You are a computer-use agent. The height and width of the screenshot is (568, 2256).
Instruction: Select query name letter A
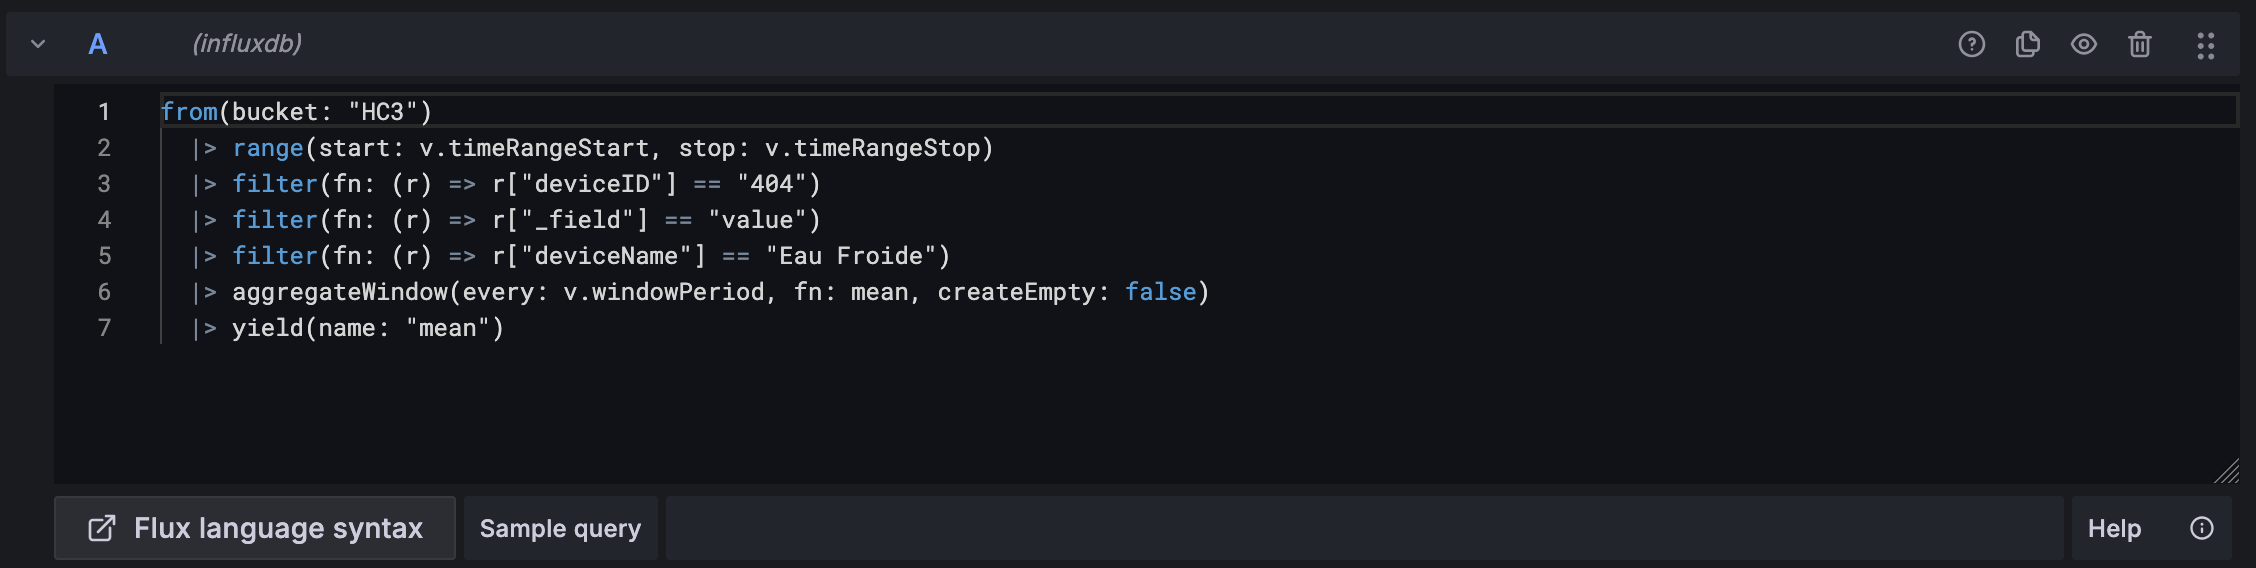(97, 44)
